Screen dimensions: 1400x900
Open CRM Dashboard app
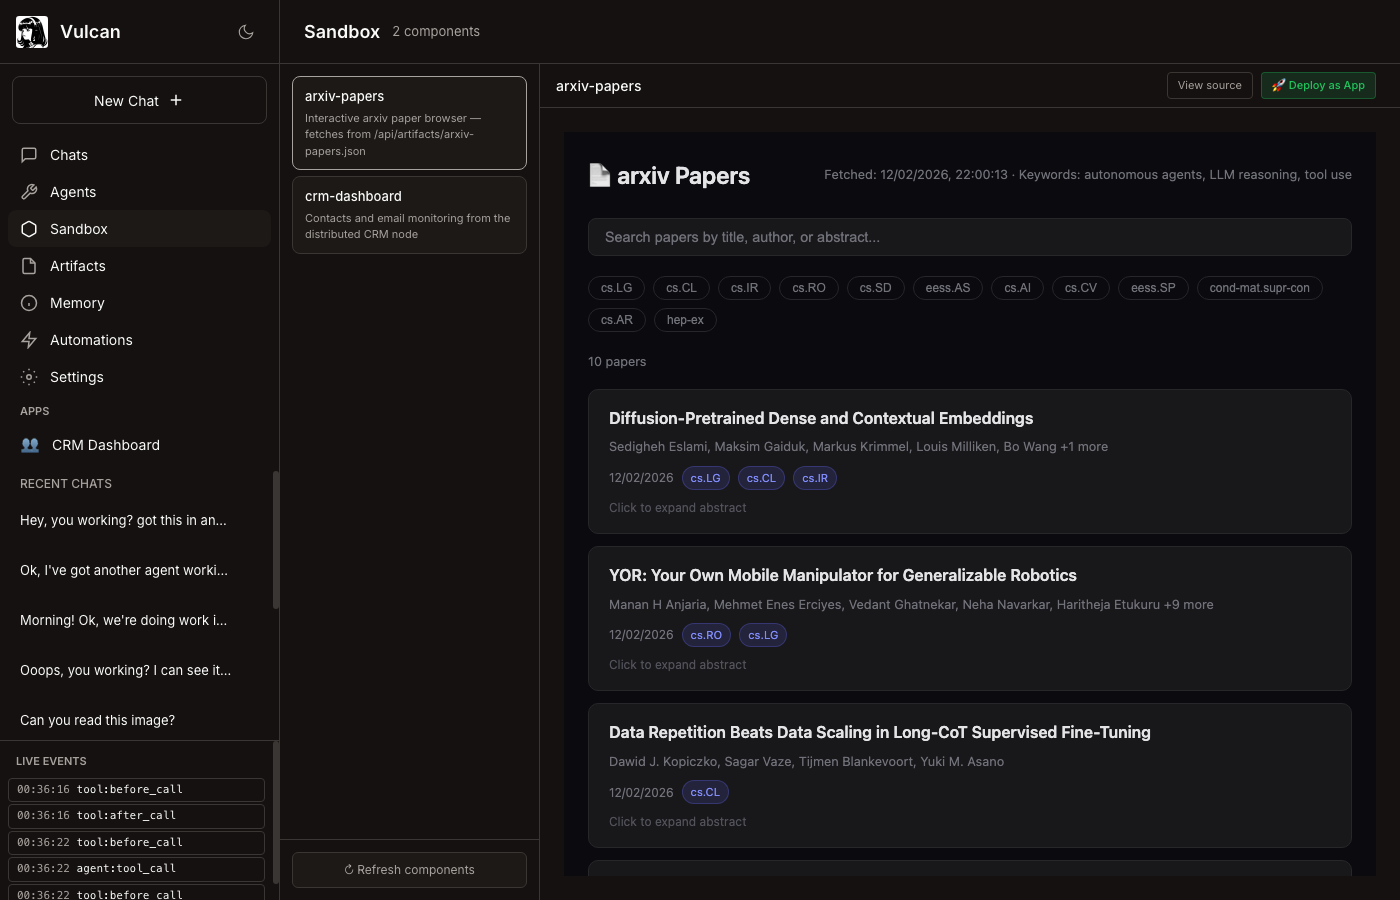(105, 445)
